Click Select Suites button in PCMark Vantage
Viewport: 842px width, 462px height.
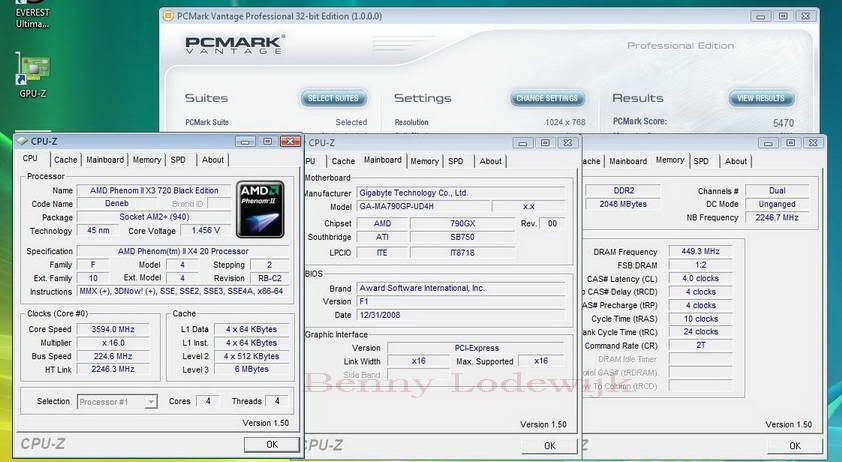point(333,98)
